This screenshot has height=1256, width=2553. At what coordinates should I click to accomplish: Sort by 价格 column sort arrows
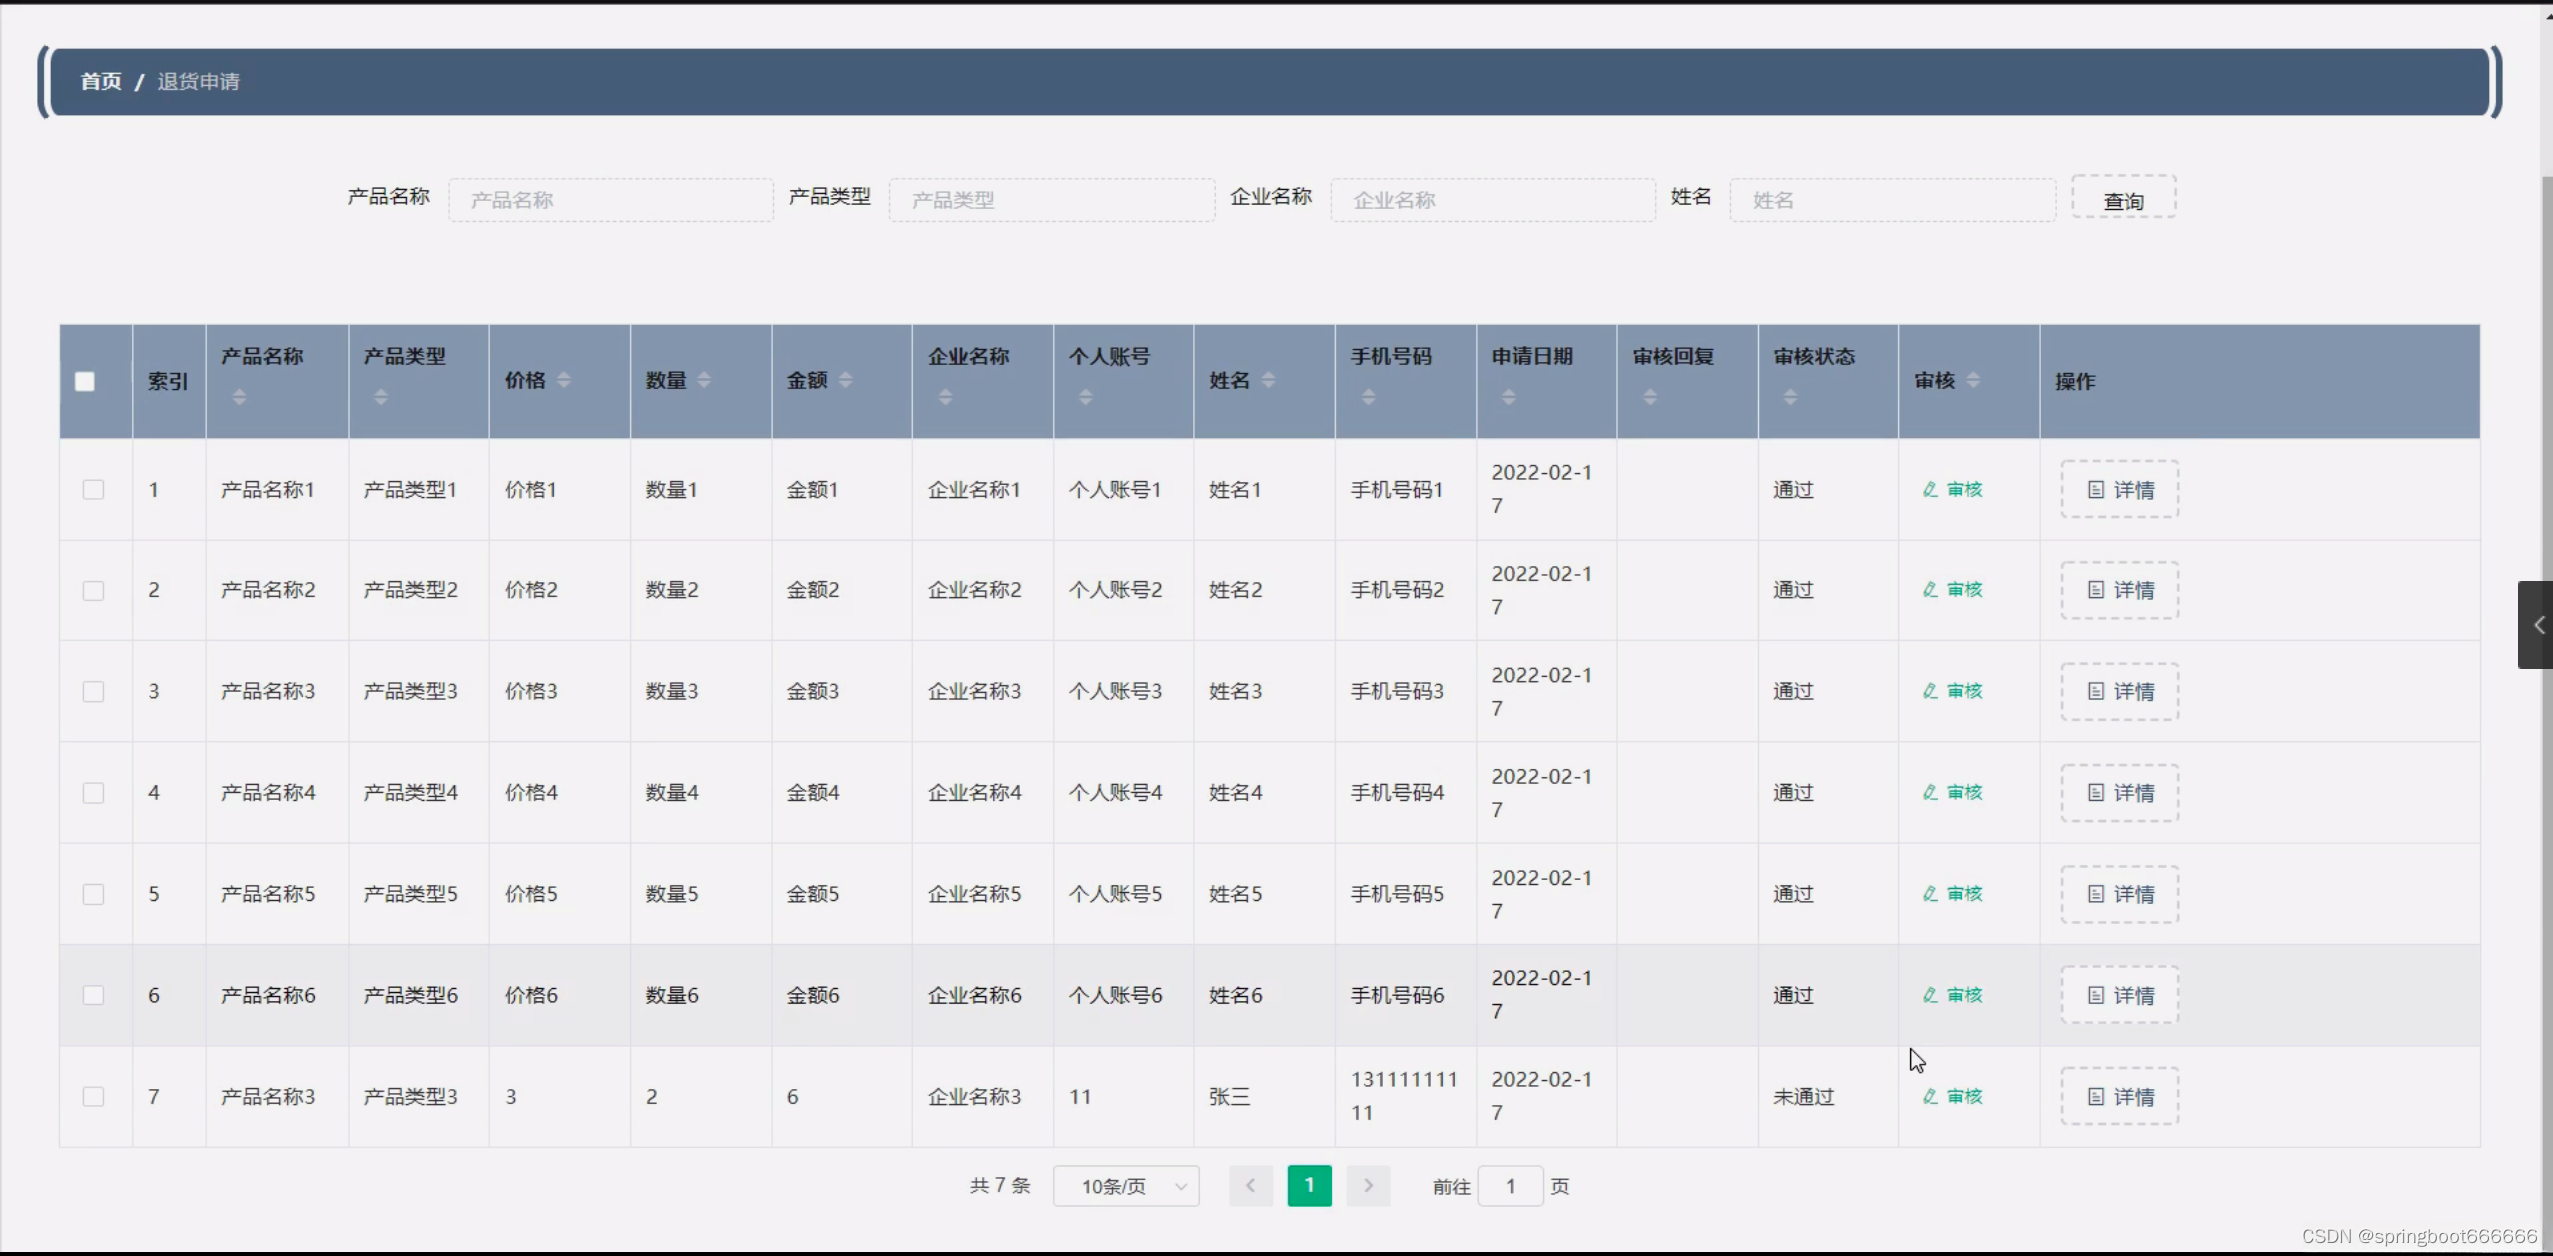point(564,380)
